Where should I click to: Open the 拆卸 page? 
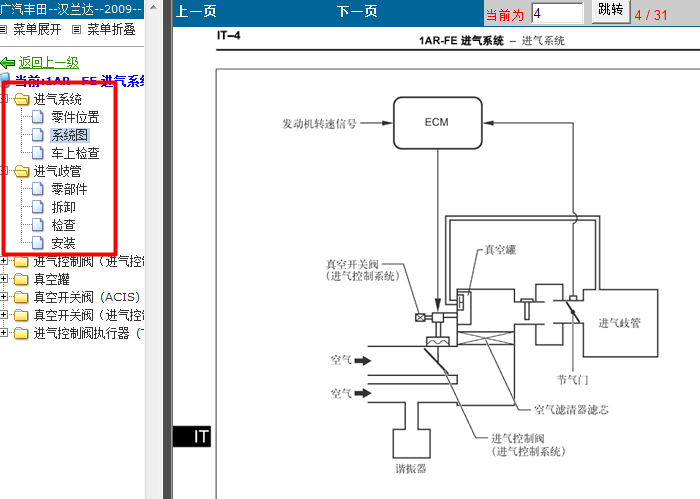coord(63,207)
